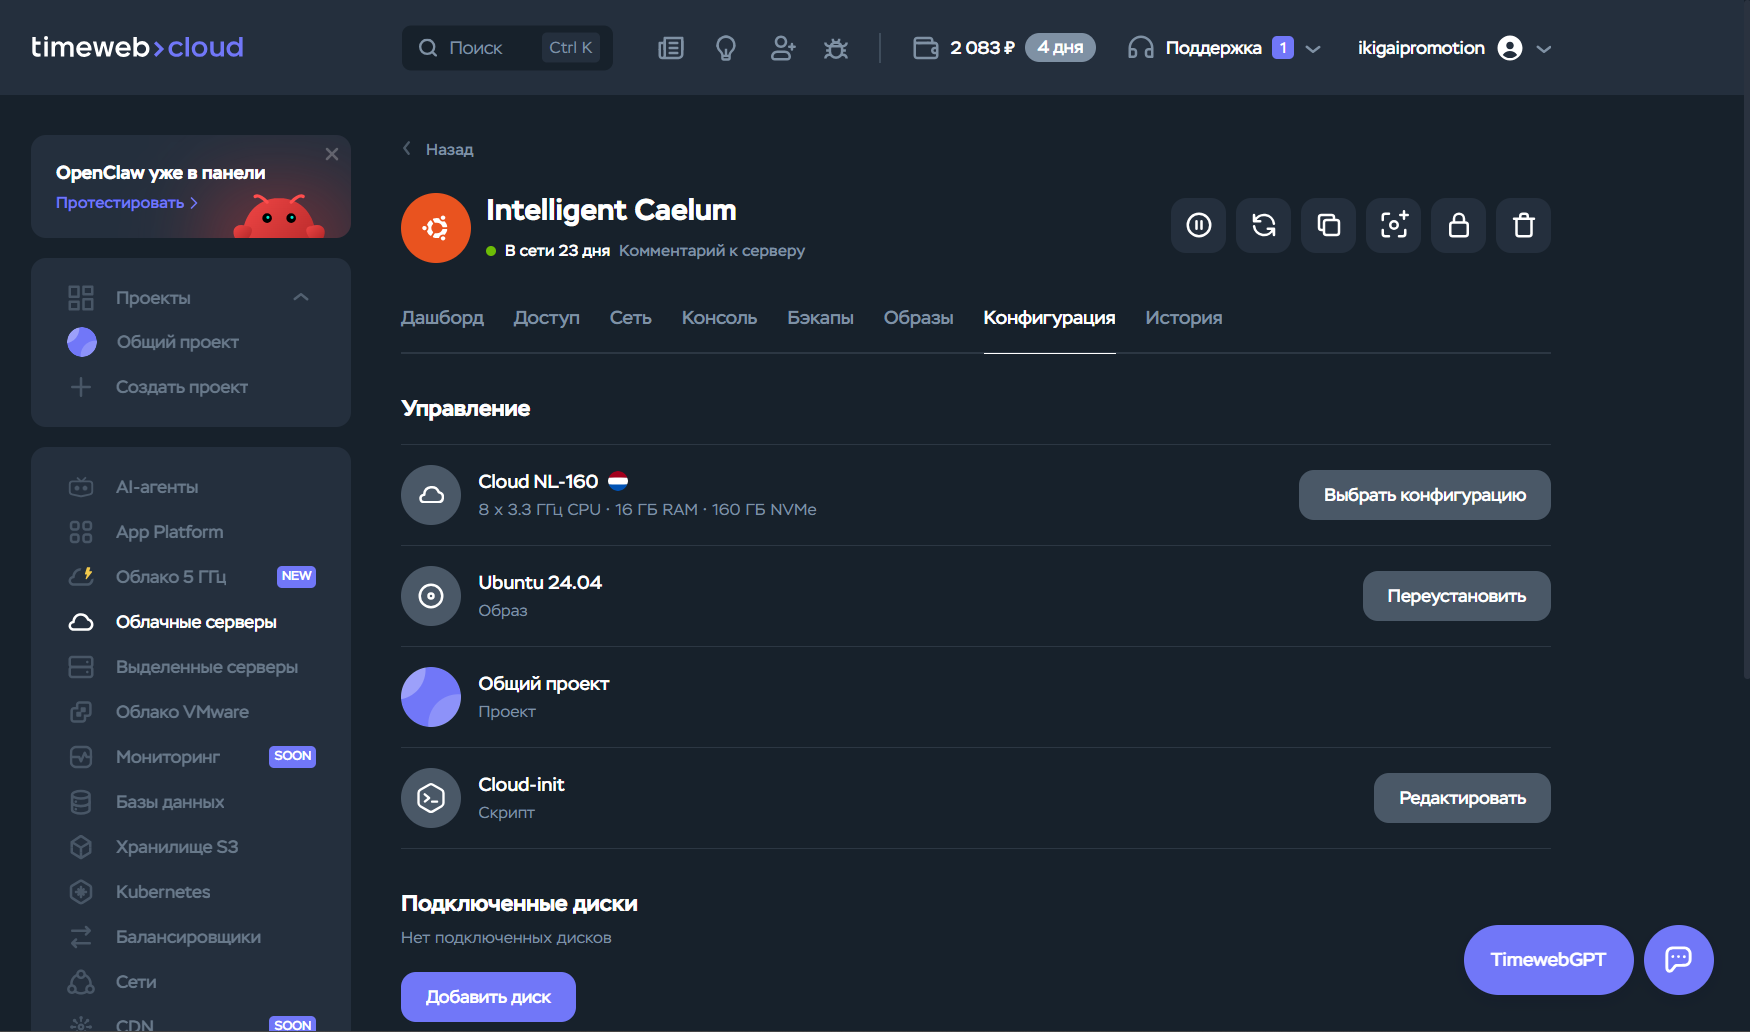Click Редактировать for Cloud-init
Screen dimensions: 1750x1032
pyautogui.click(x=1462, y=798)
